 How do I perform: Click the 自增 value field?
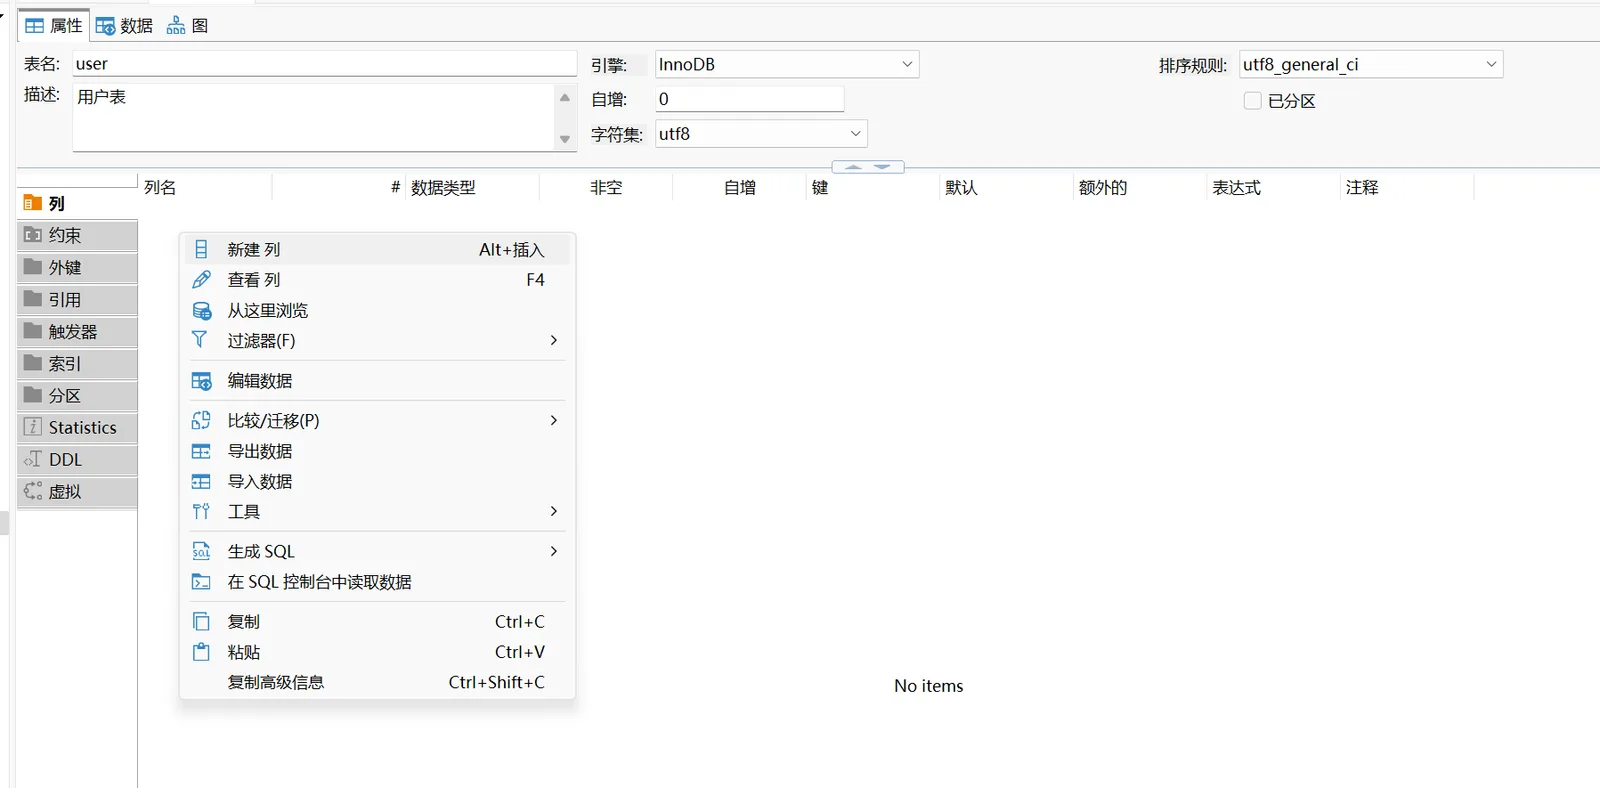click(750, 99)
